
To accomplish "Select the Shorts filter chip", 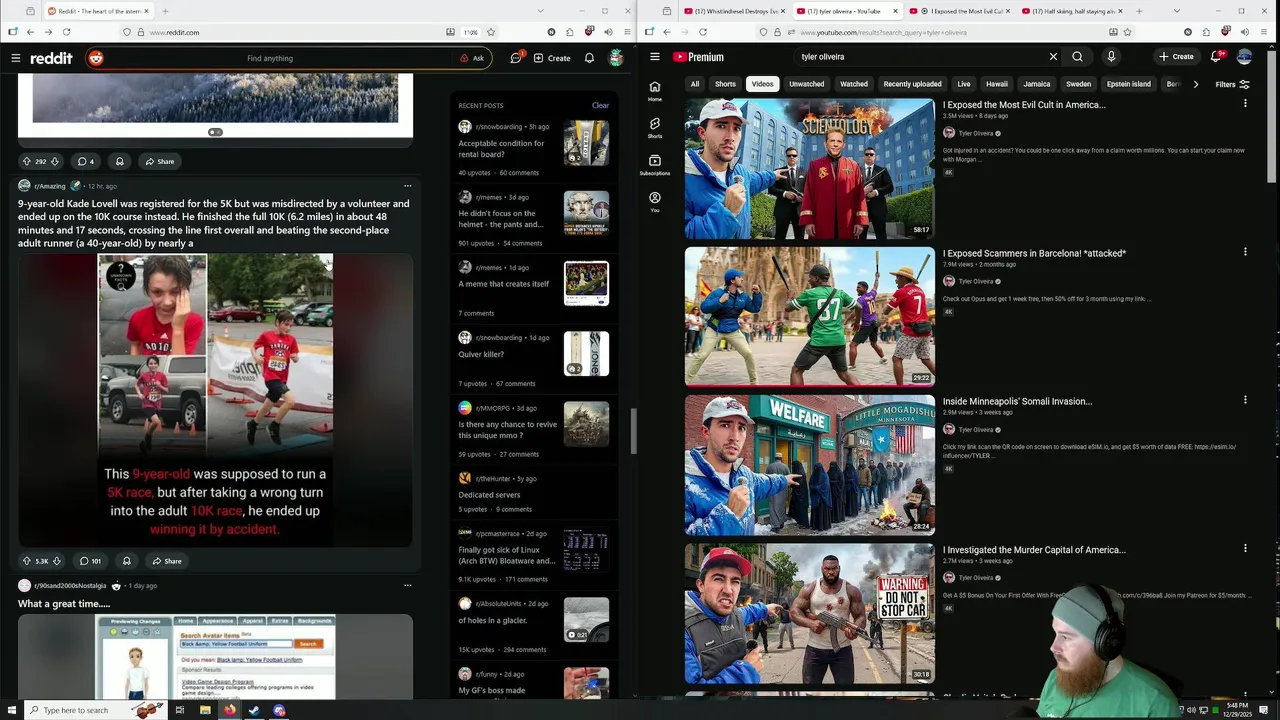I will tap(725, 84).
